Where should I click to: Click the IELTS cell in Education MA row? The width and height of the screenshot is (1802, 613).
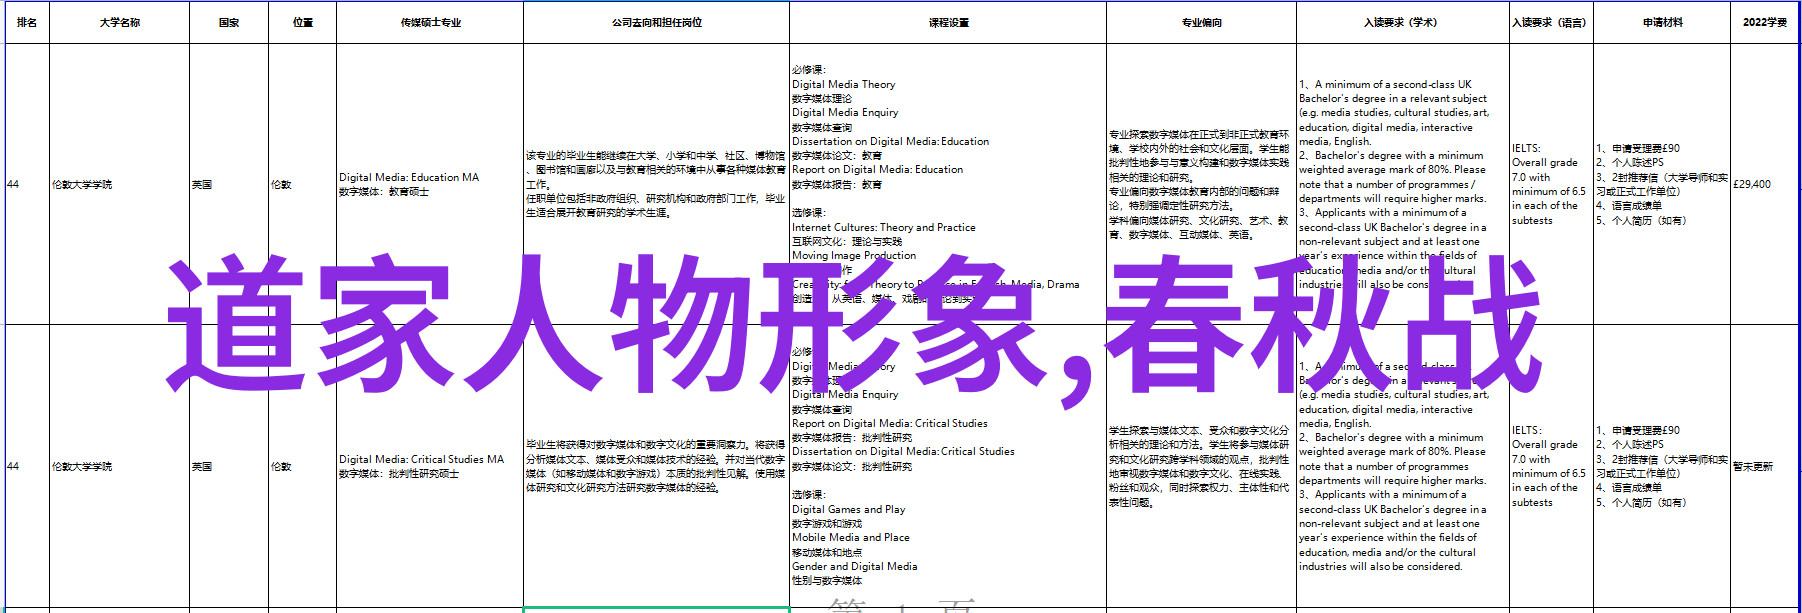[x=1551, y=184]
